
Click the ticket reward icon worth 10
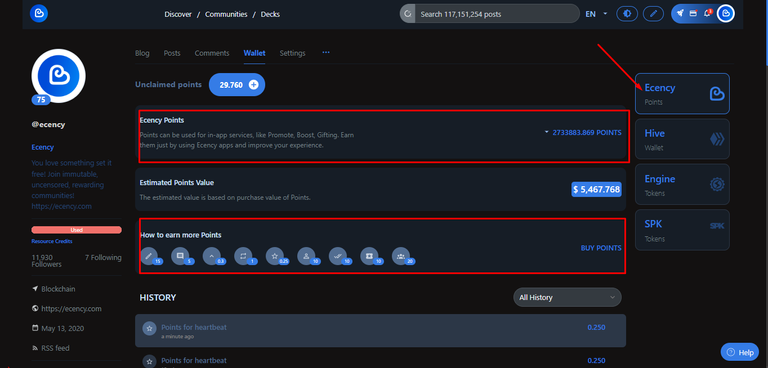tap(370, 256)
